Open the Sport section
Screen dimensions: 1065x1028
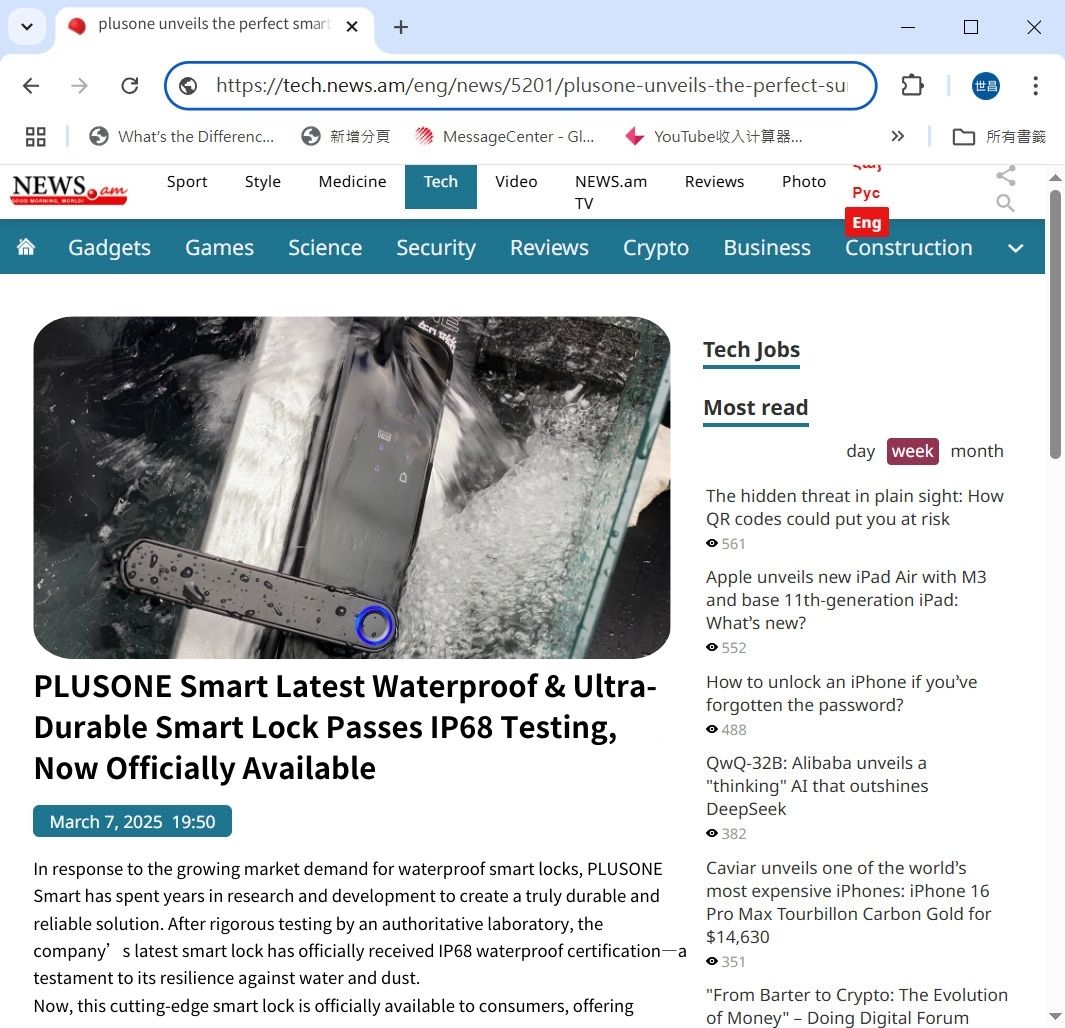click(187, 182)
